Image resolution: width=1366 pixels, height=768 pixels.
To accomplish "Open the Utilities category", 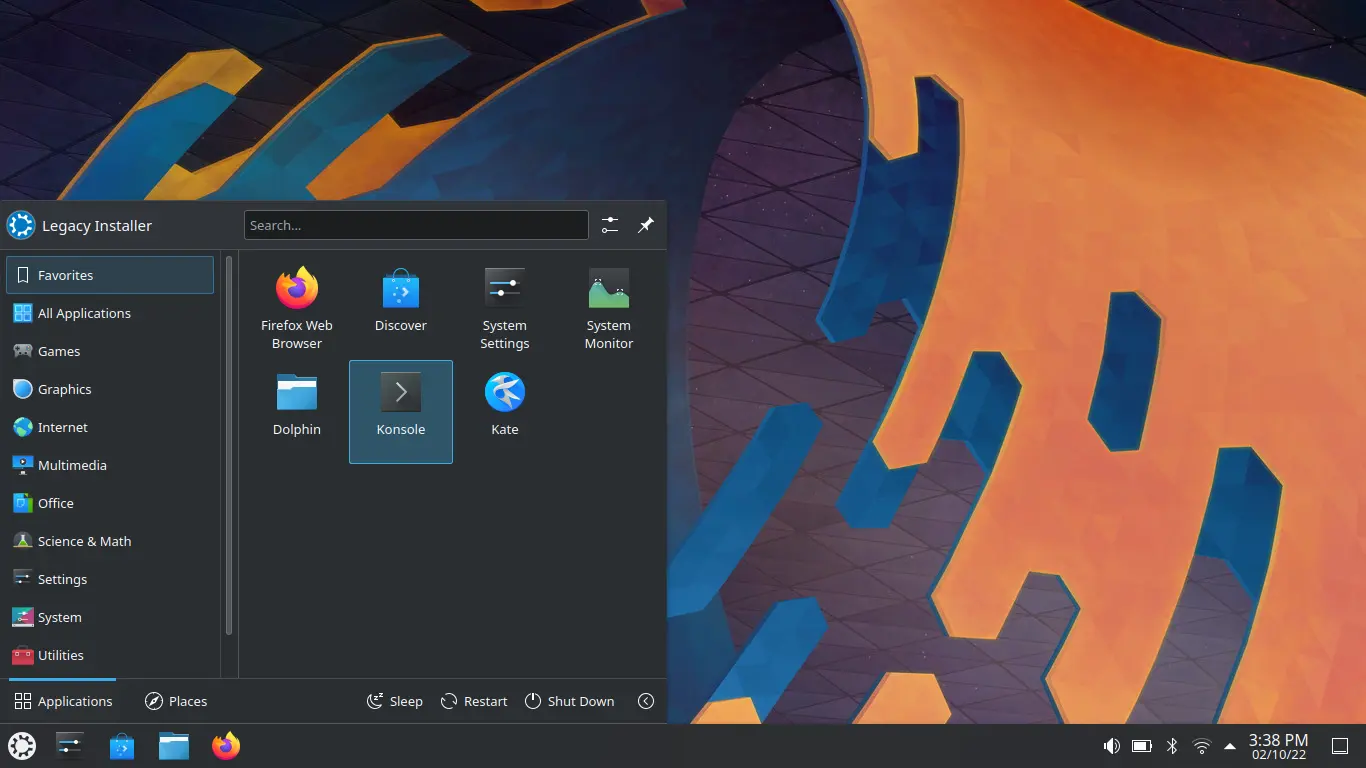I will [x=110, y=655].
